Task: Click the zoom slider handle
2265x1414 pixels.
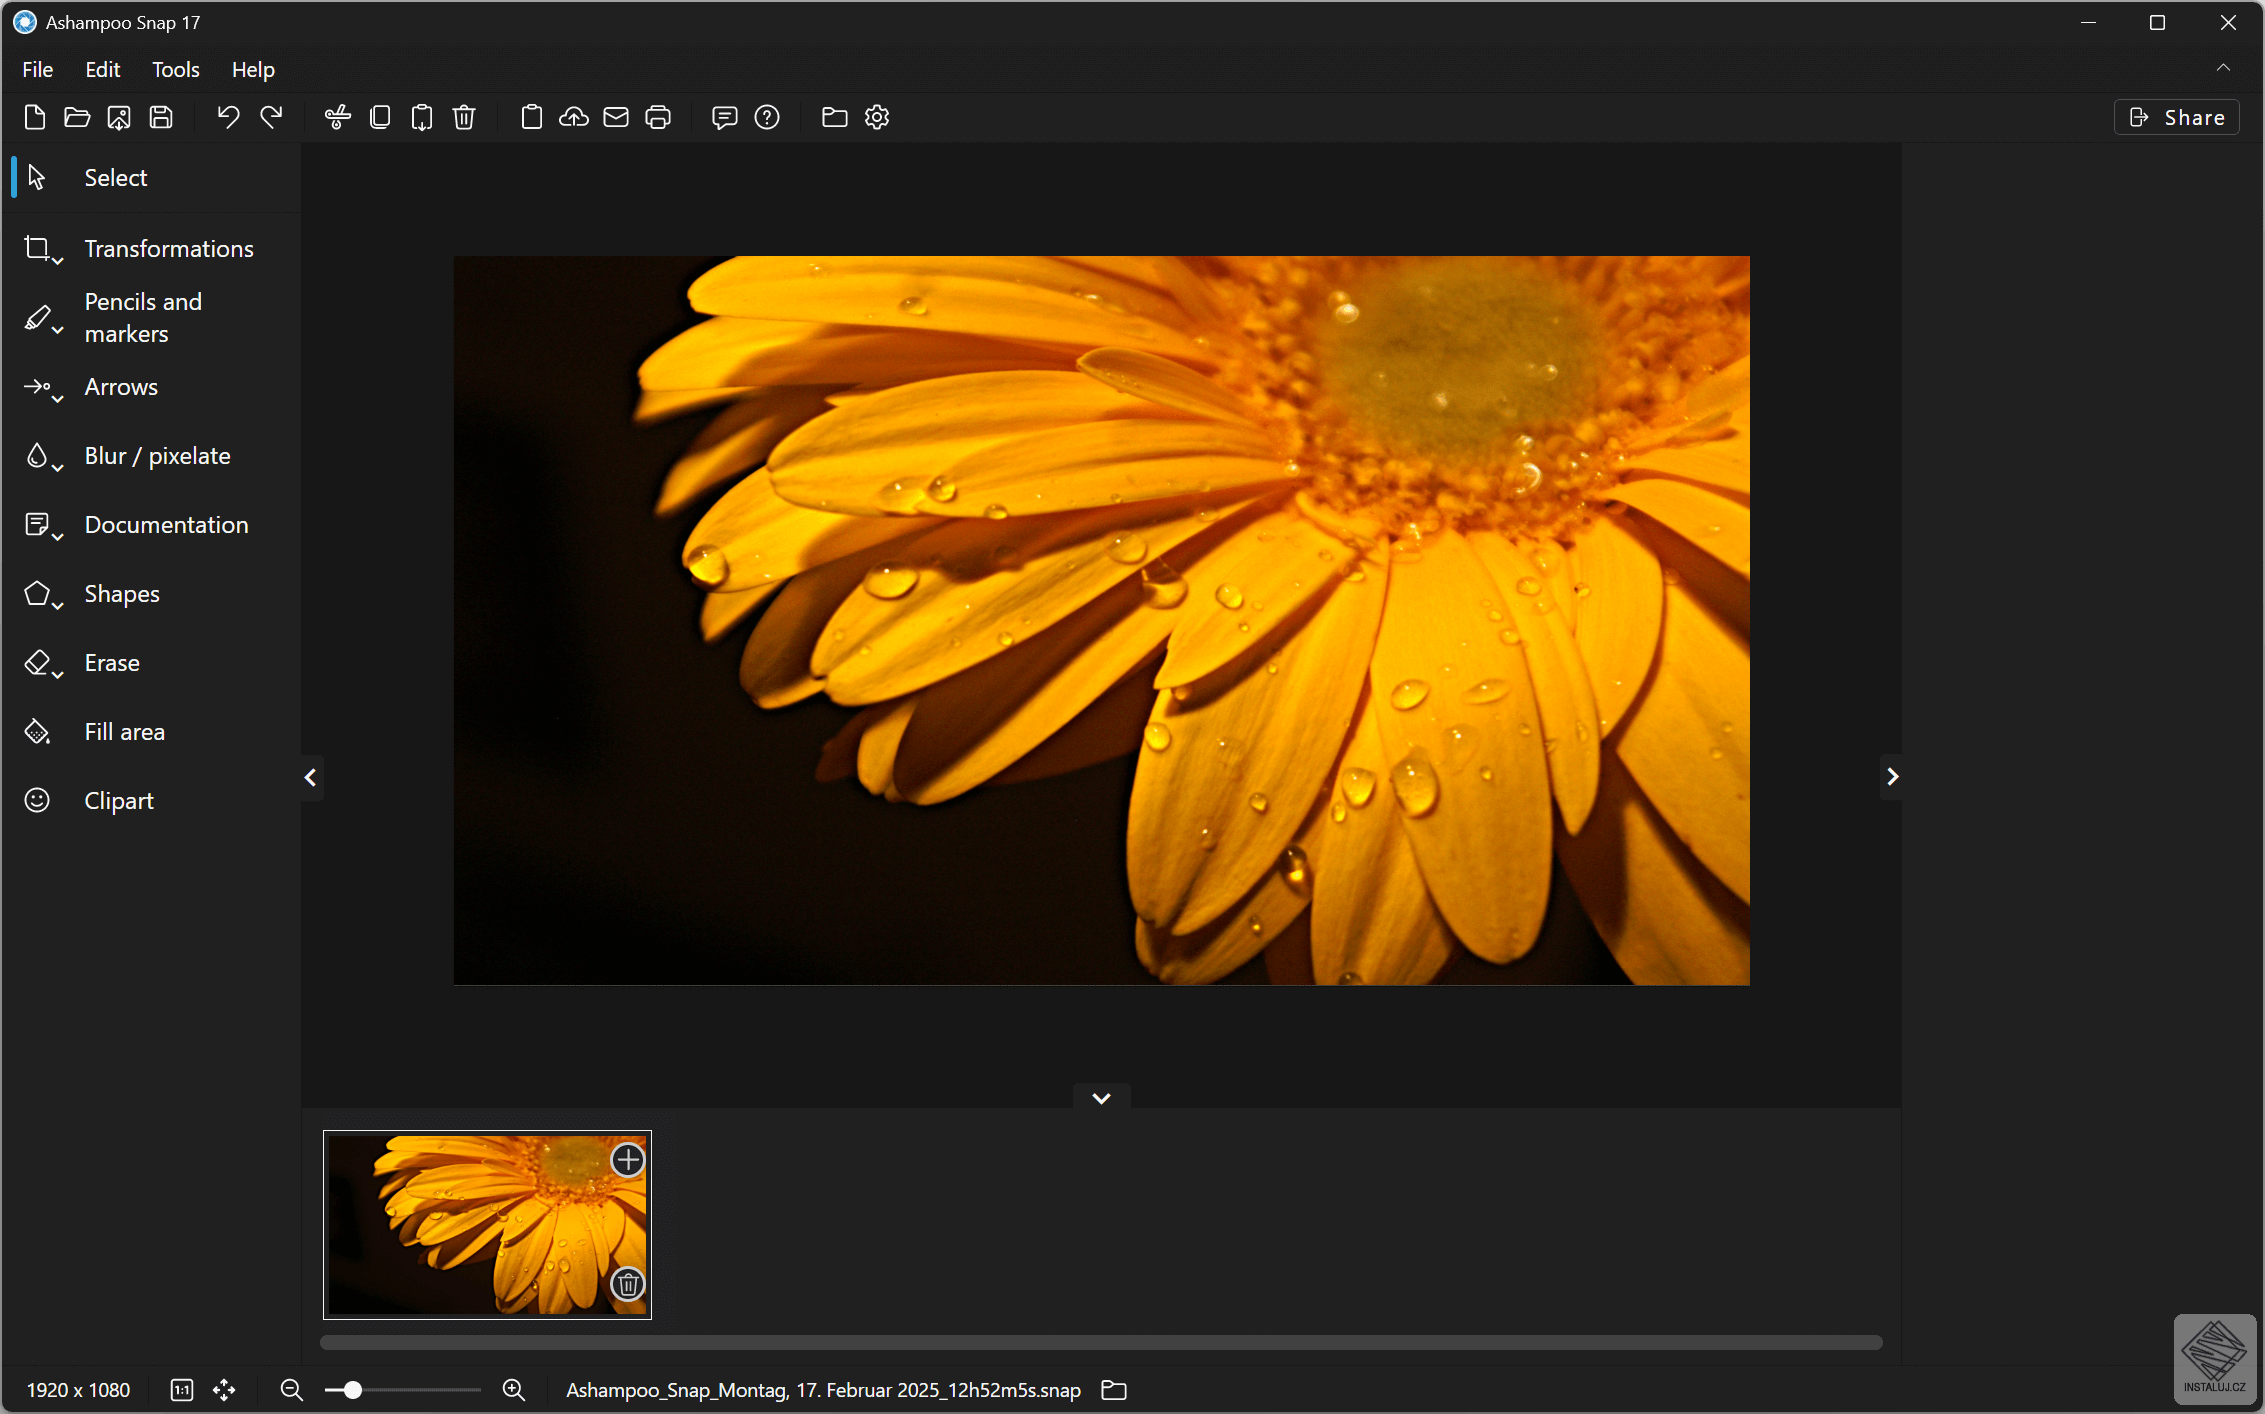Action: [x=352, y=1390]
